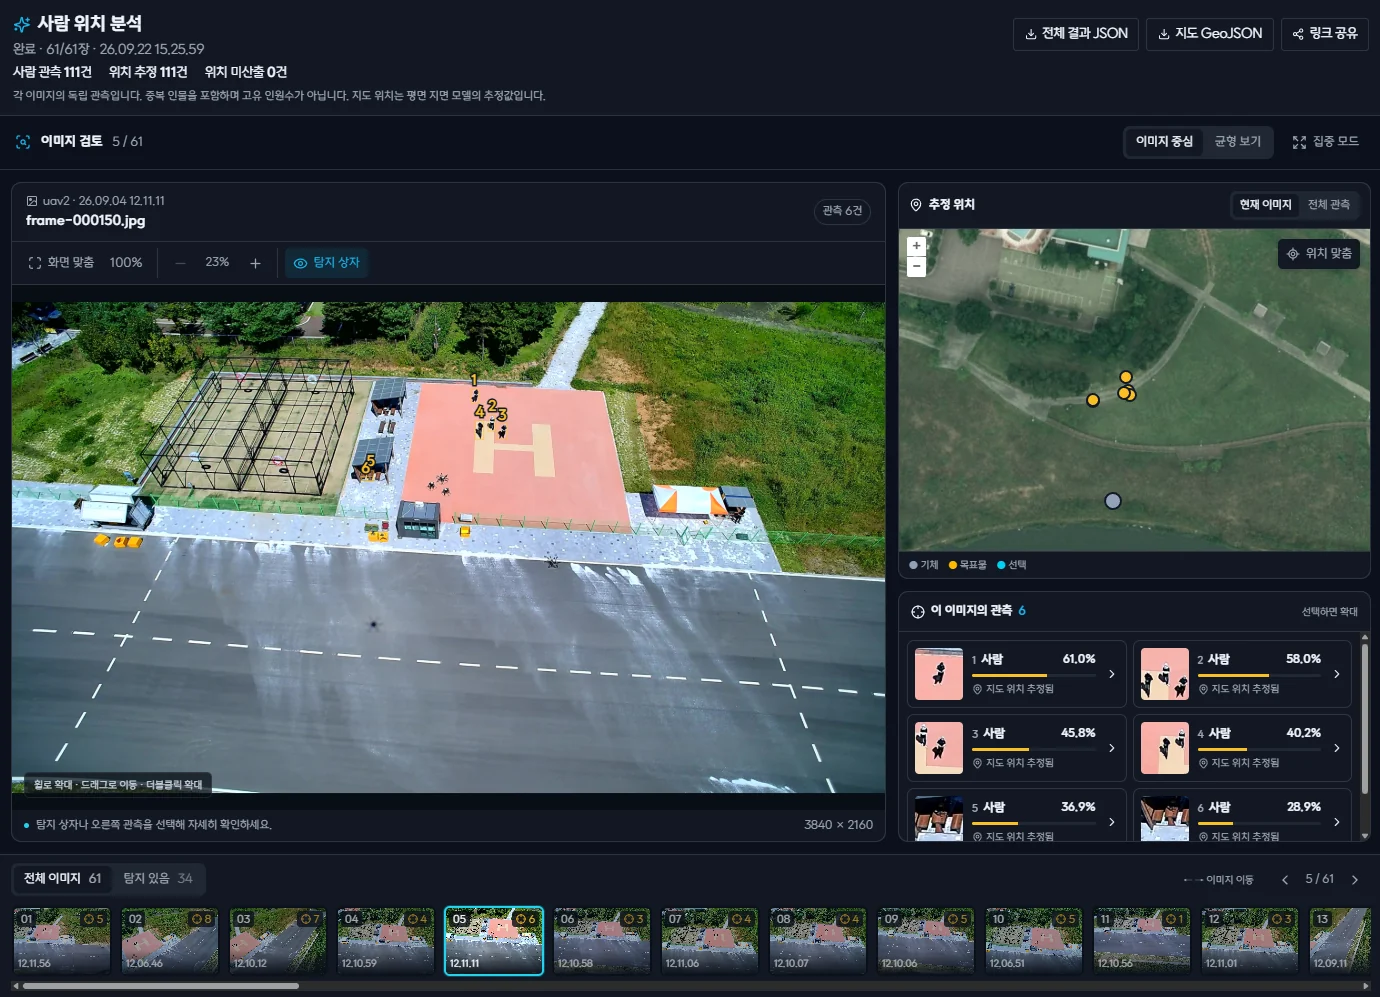
Task: Fit image with 화면 맞춤
Action: pos(61,263)
